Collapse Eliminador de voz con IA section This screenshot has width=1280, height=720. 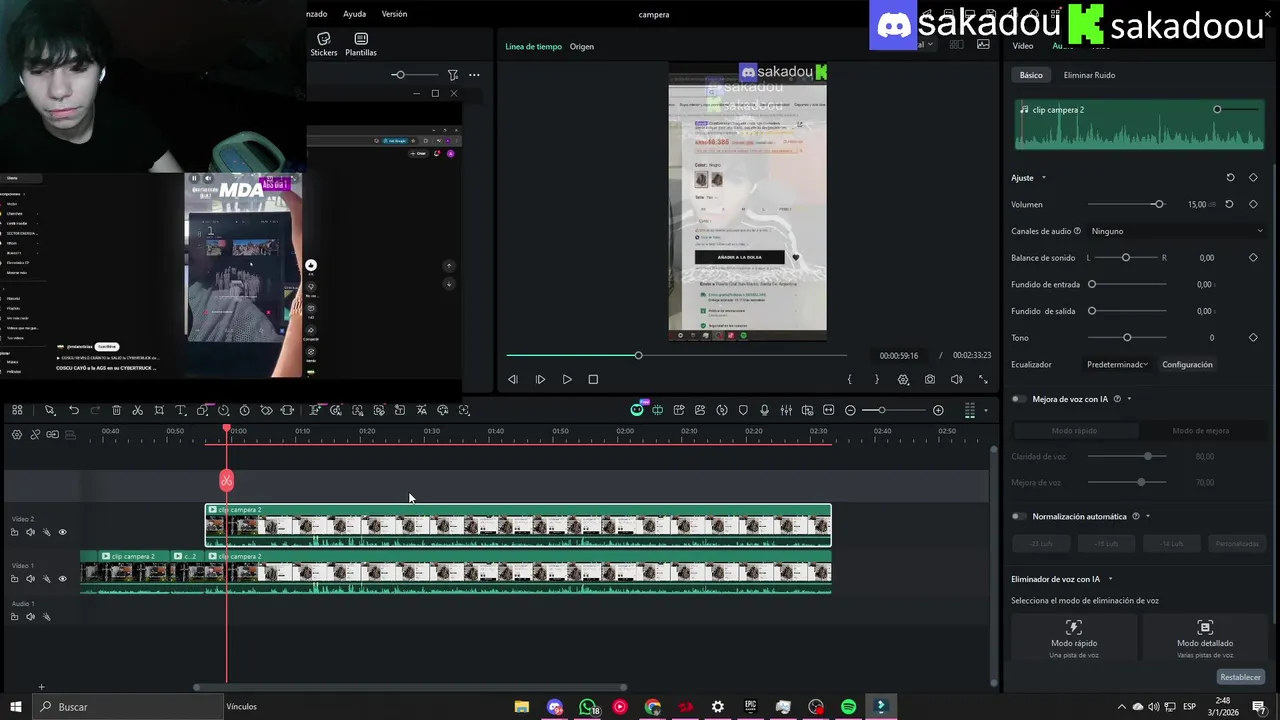pos(1110,579)
